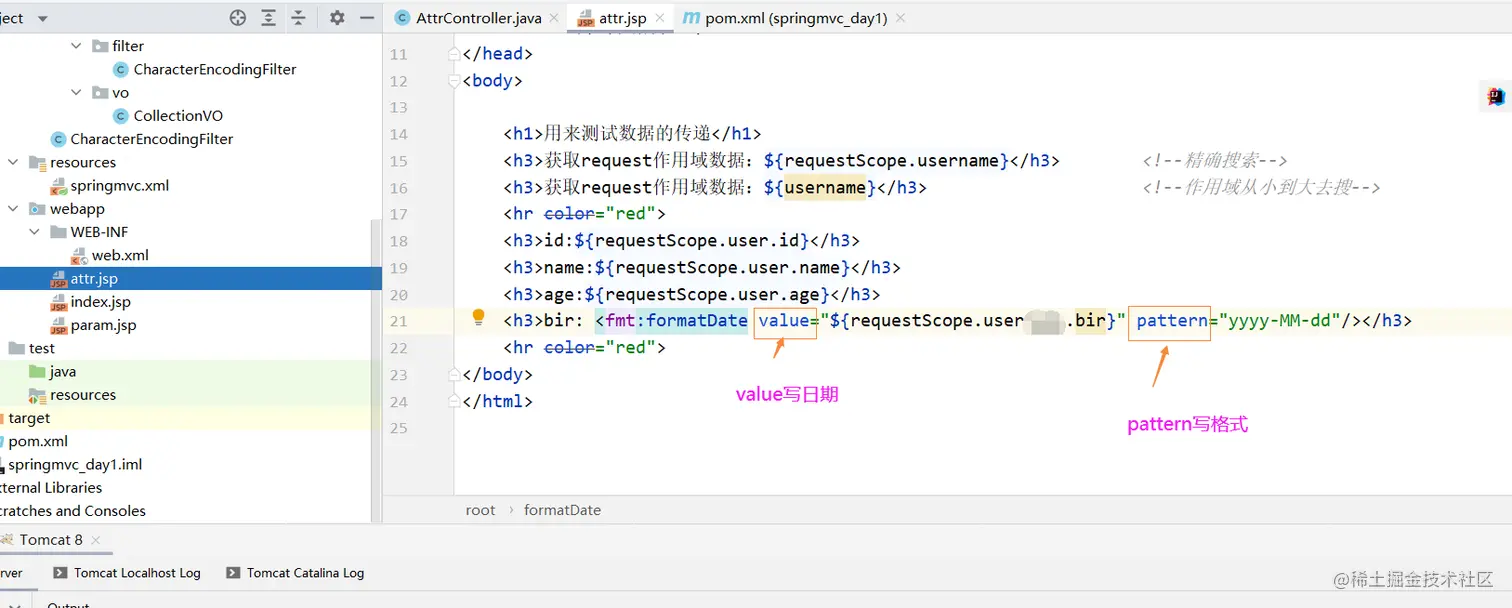
Task: Click the Expand All icon in project toolbar
Action: coord(268,18)
